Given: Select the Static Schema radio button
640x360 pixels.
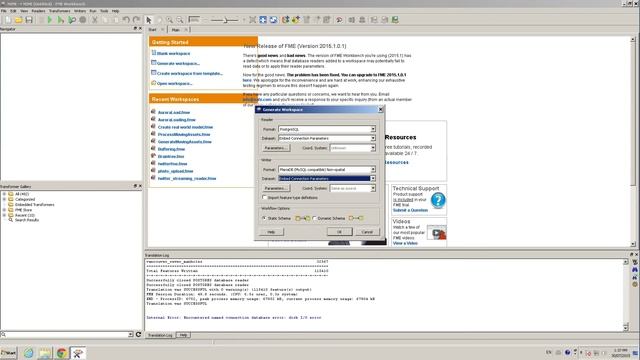Looking at the screenshot, I should pos(264,218).
